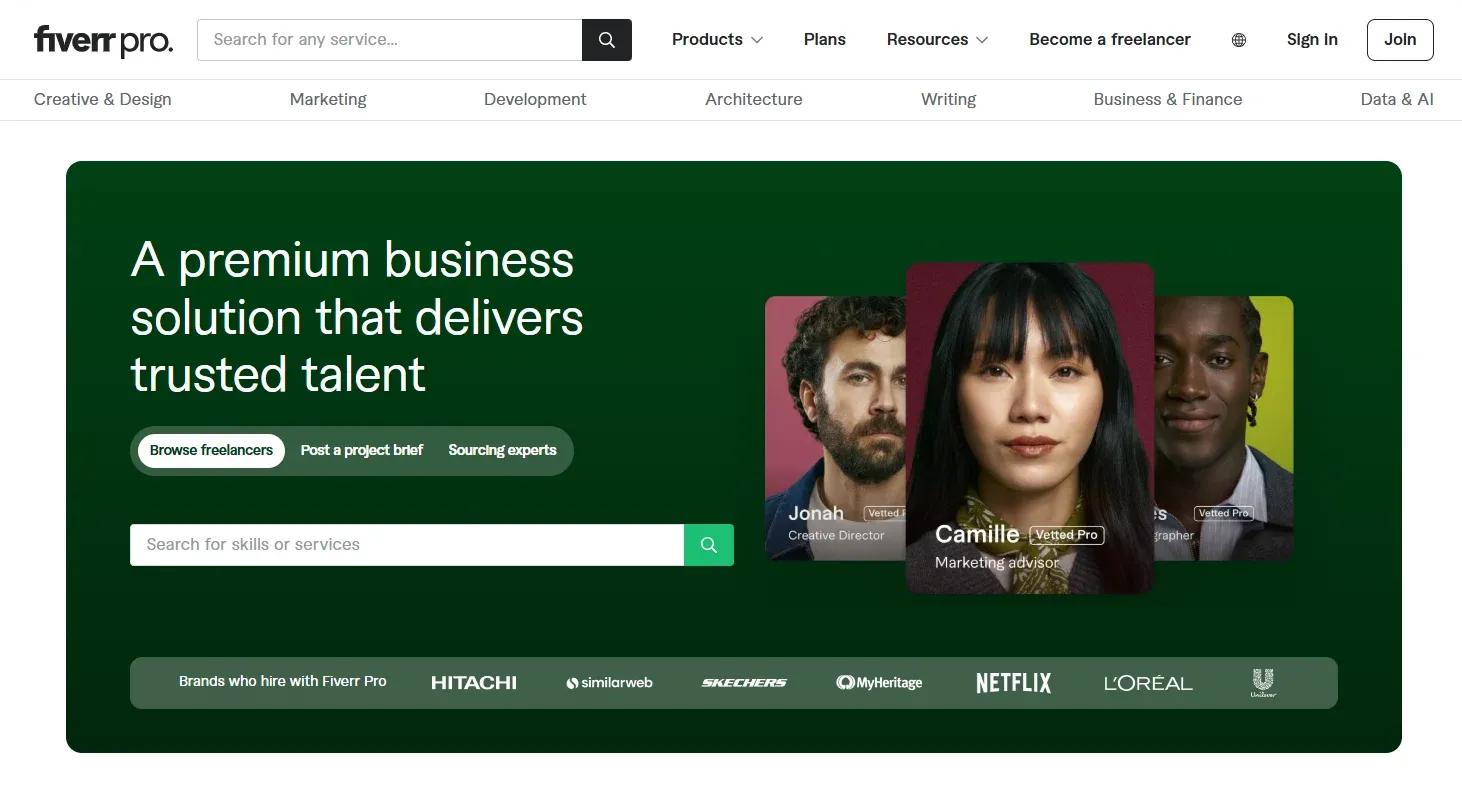Click the MyHeritage logo
Image resolution: width=1462 pixels, height=790 pixels.
click(x=879, y=682)
